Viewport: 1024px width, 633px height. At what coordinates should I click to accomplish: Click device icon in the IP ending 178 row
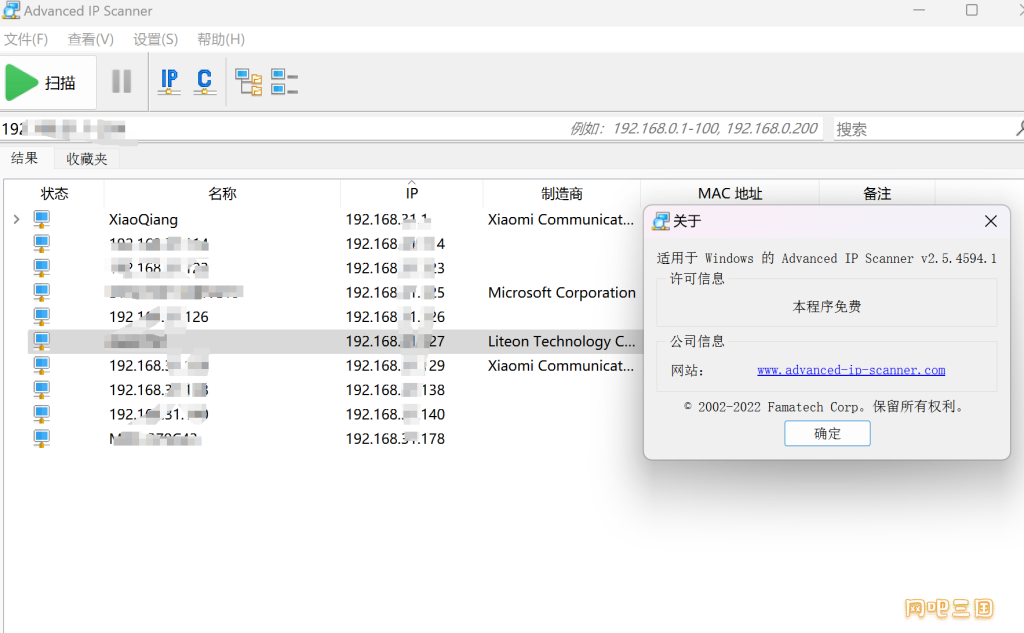tap(42, 438)
